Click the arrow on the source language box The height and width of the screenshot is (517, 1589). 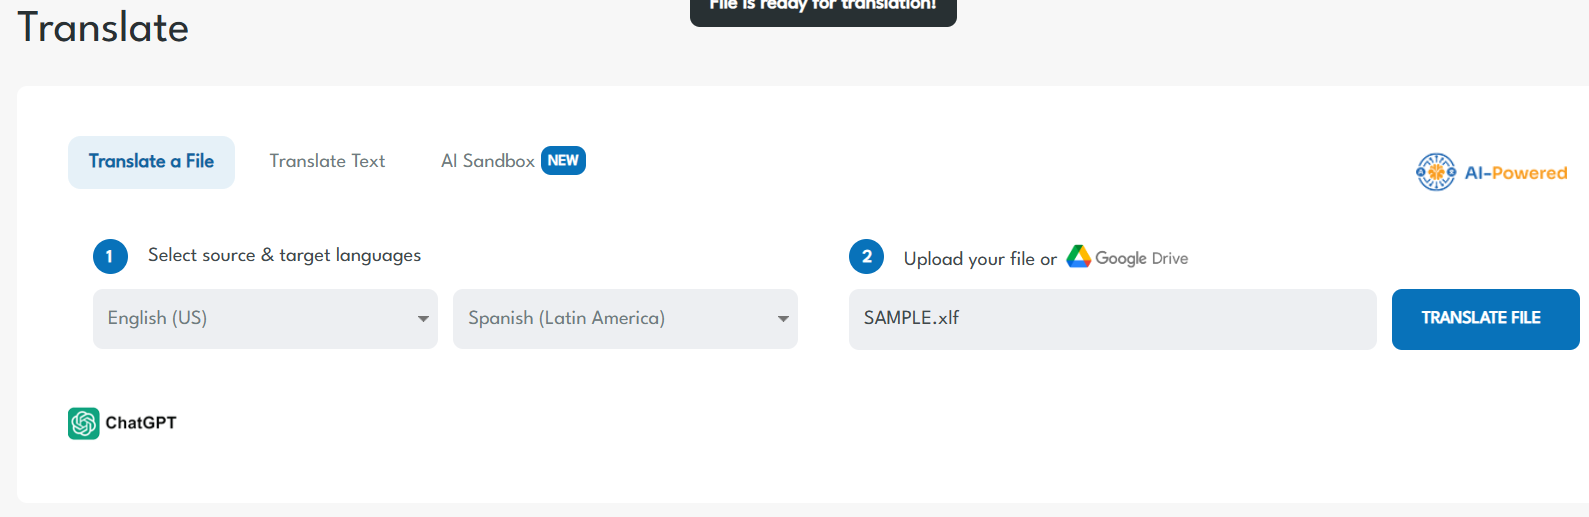point(423,319)
